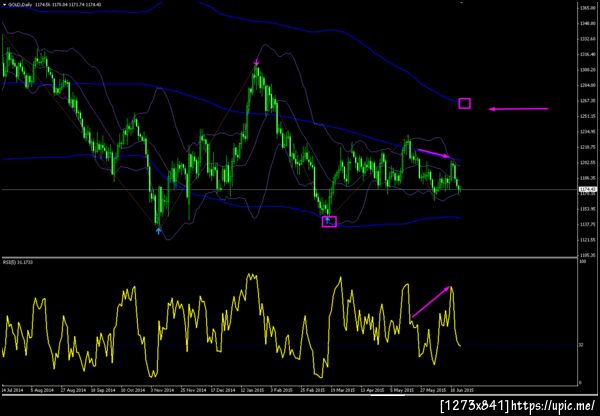Click the '10 Jun 2015' date label
Screen dimensions: 600x416
(x=462, y=390)
